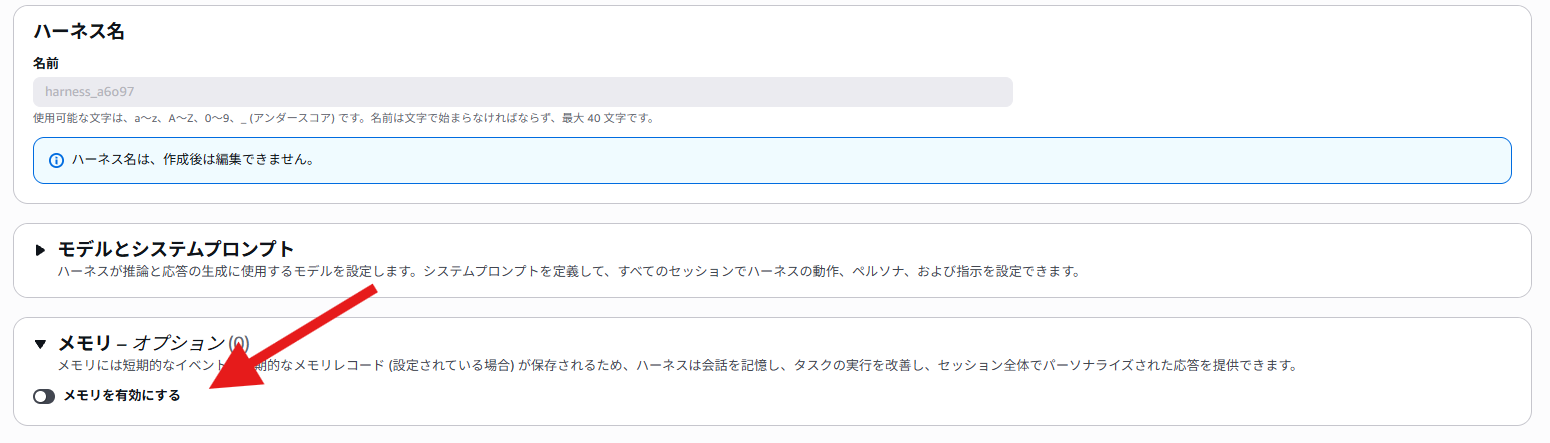Click the ハーネス名 section heading
The height and width of the screenshot is (443, 1550).
(79, 31)
